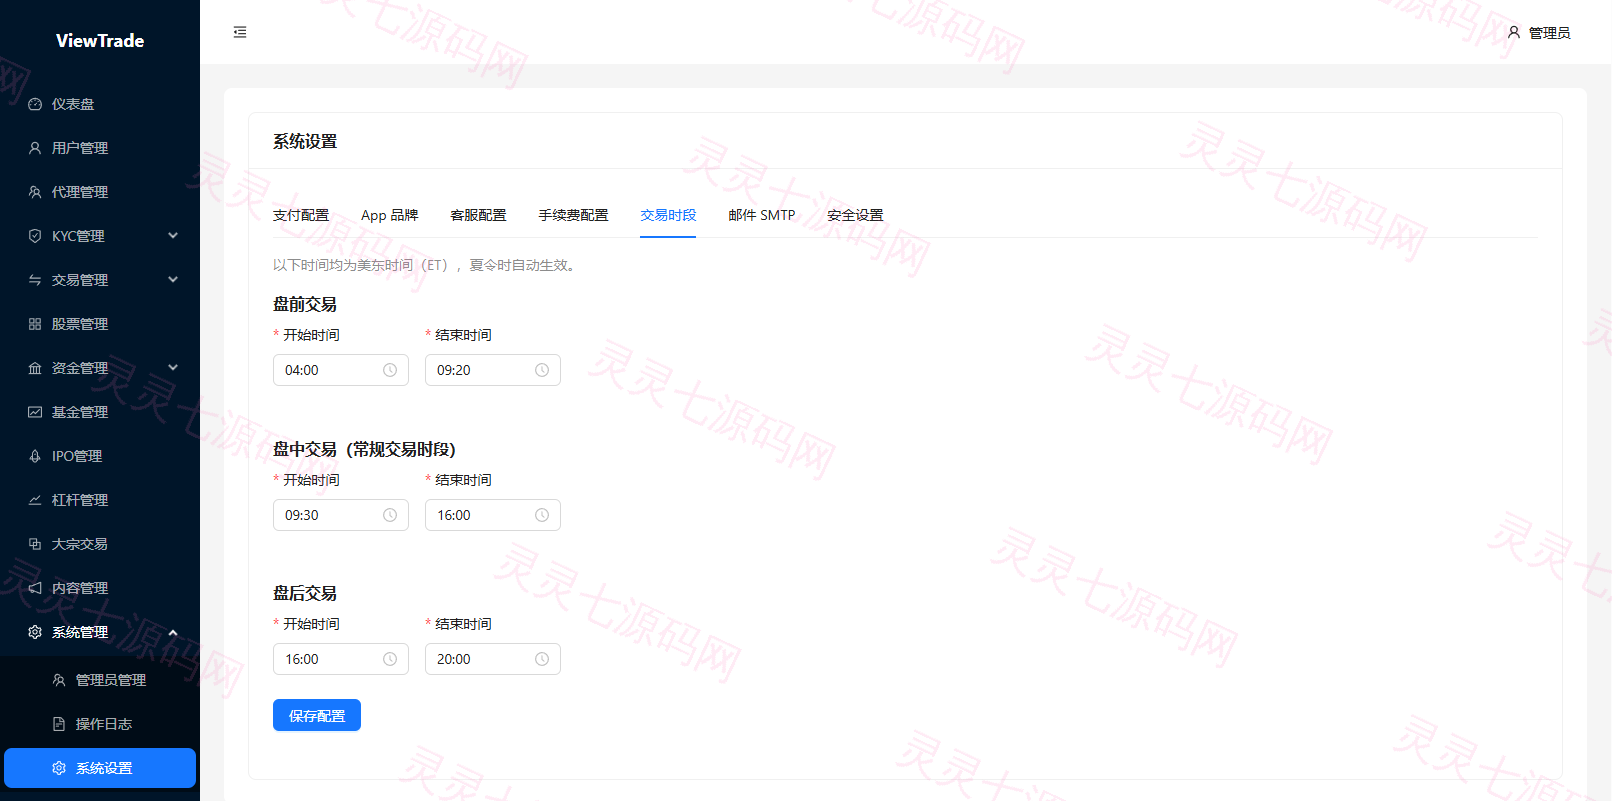Open the 安全设置 tab

click(855, 215)
